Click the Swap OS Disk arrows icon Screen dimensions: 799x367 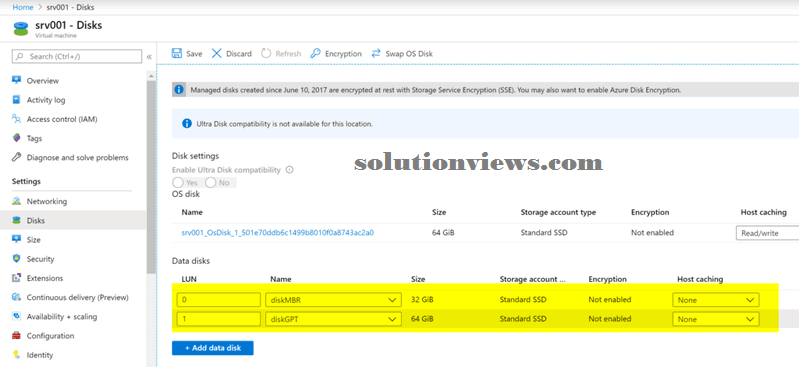click(376, 54)
